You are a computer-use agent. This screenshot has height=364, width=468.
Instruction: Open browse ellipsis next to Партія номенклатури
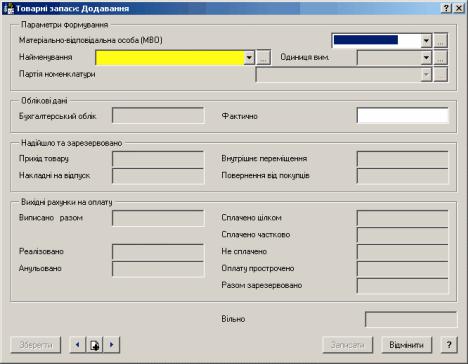(440, 74)
